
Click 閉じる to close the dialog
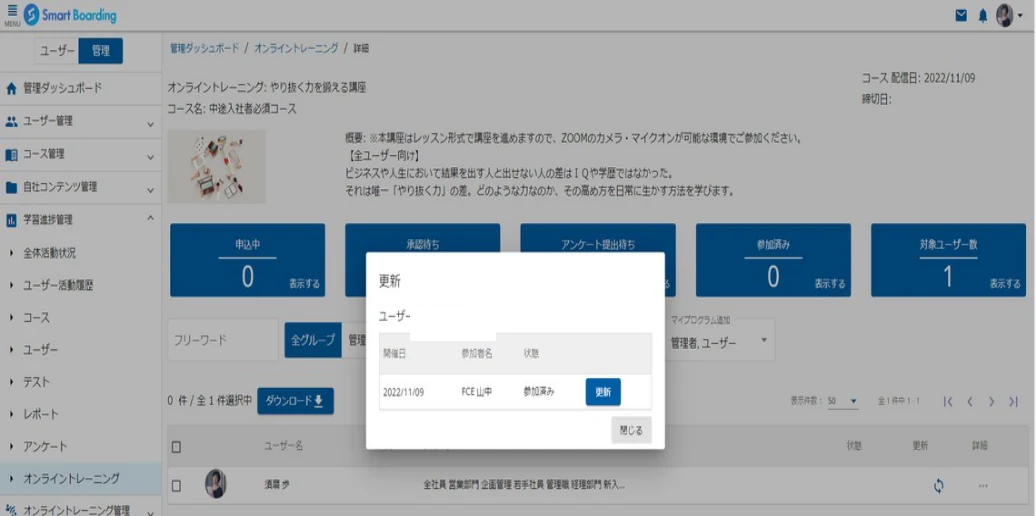(632, 429)
